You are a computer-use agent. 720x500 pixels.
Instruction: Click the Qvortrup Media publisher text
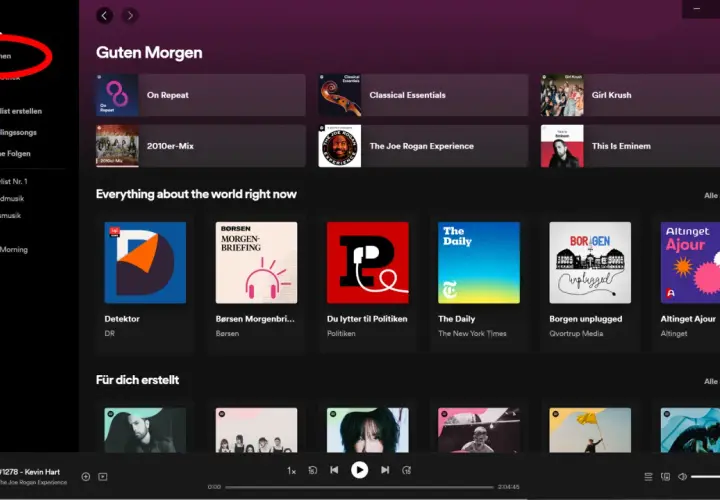[576, 333]
